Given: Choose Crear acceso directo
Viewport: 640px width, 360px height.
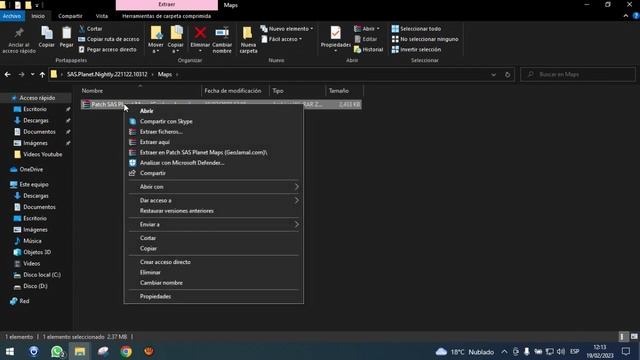Looking at the screenshot, I should (213, 262).
